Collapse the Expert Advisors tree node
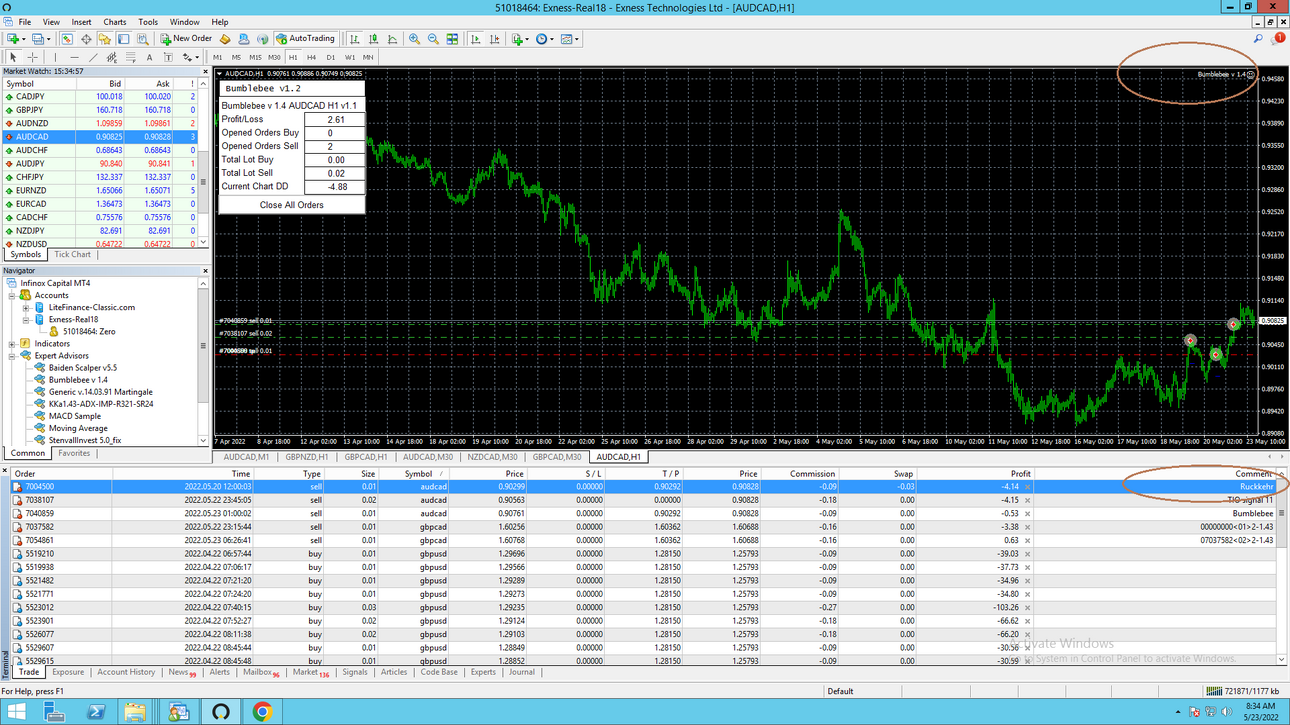The width and height of the screenshot is (1290, 725). click(x=12, y=356)
